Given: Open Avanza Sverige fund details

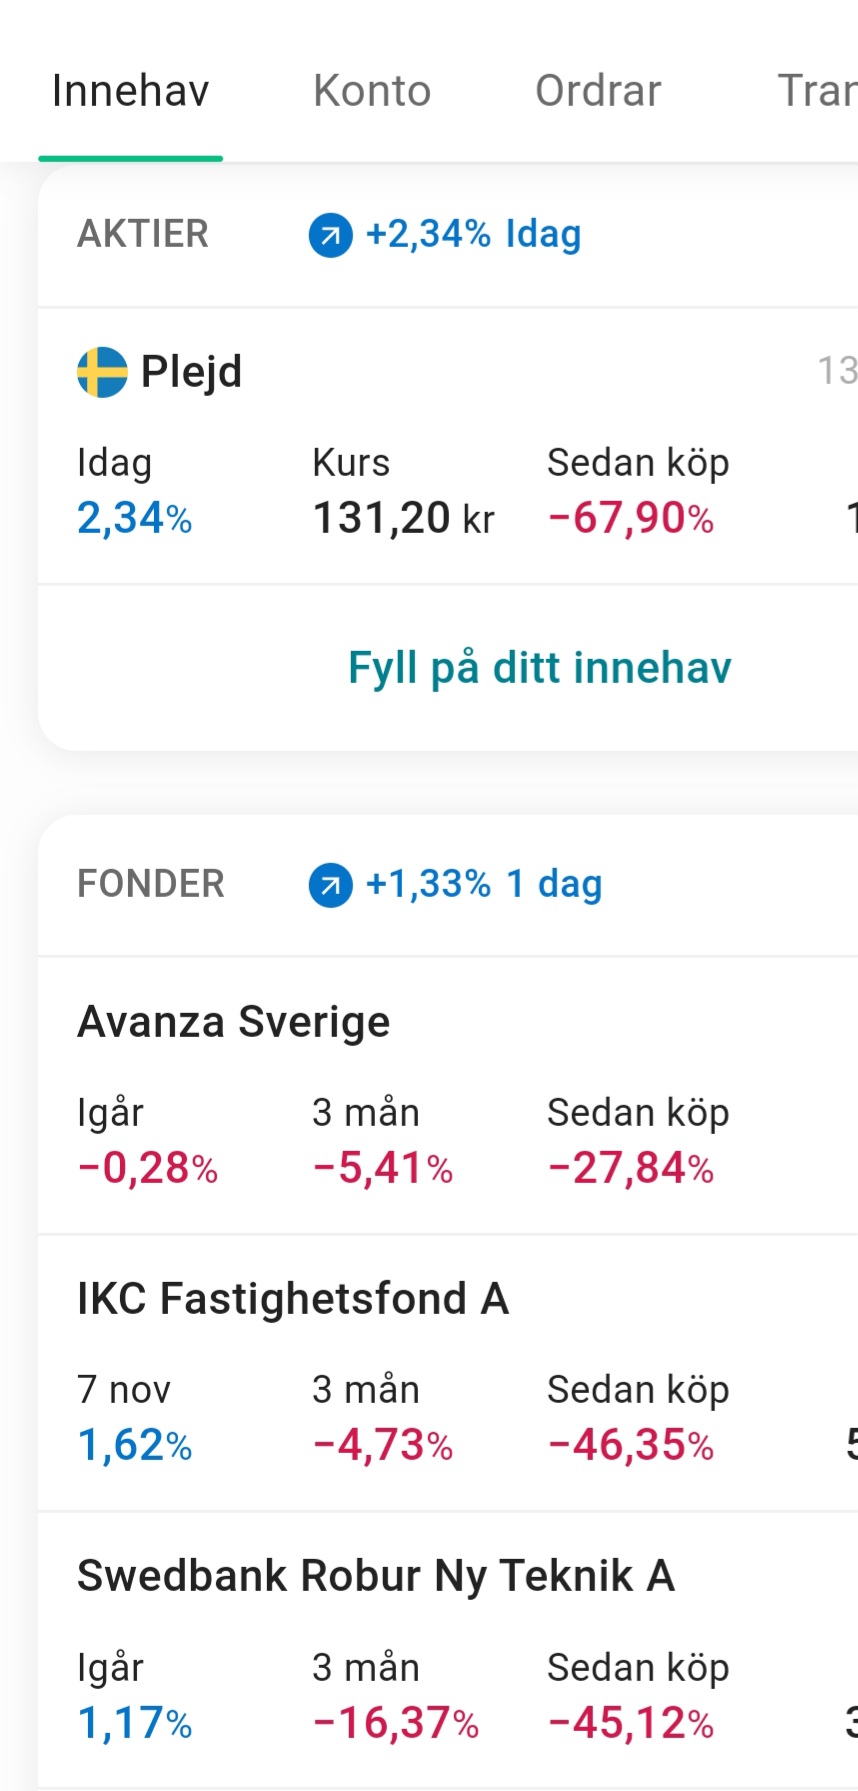Looking at the screenshot, I should point(448,1095).
